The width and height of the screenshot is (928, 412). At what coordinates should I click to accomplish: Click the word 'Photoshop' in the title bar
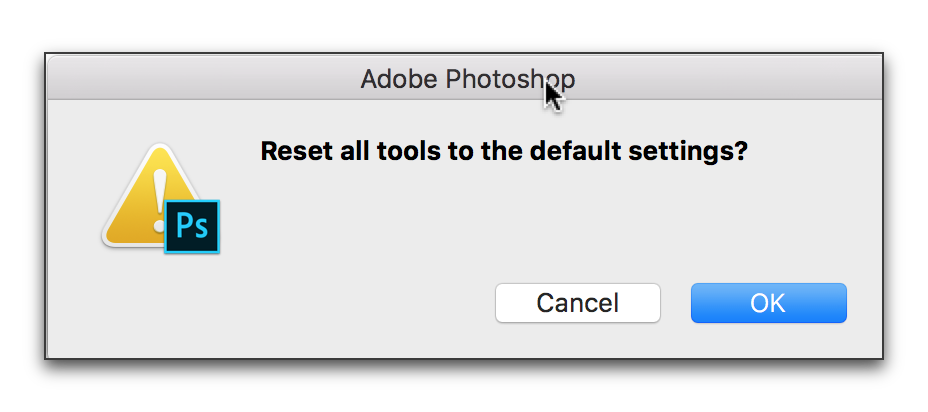510,79
